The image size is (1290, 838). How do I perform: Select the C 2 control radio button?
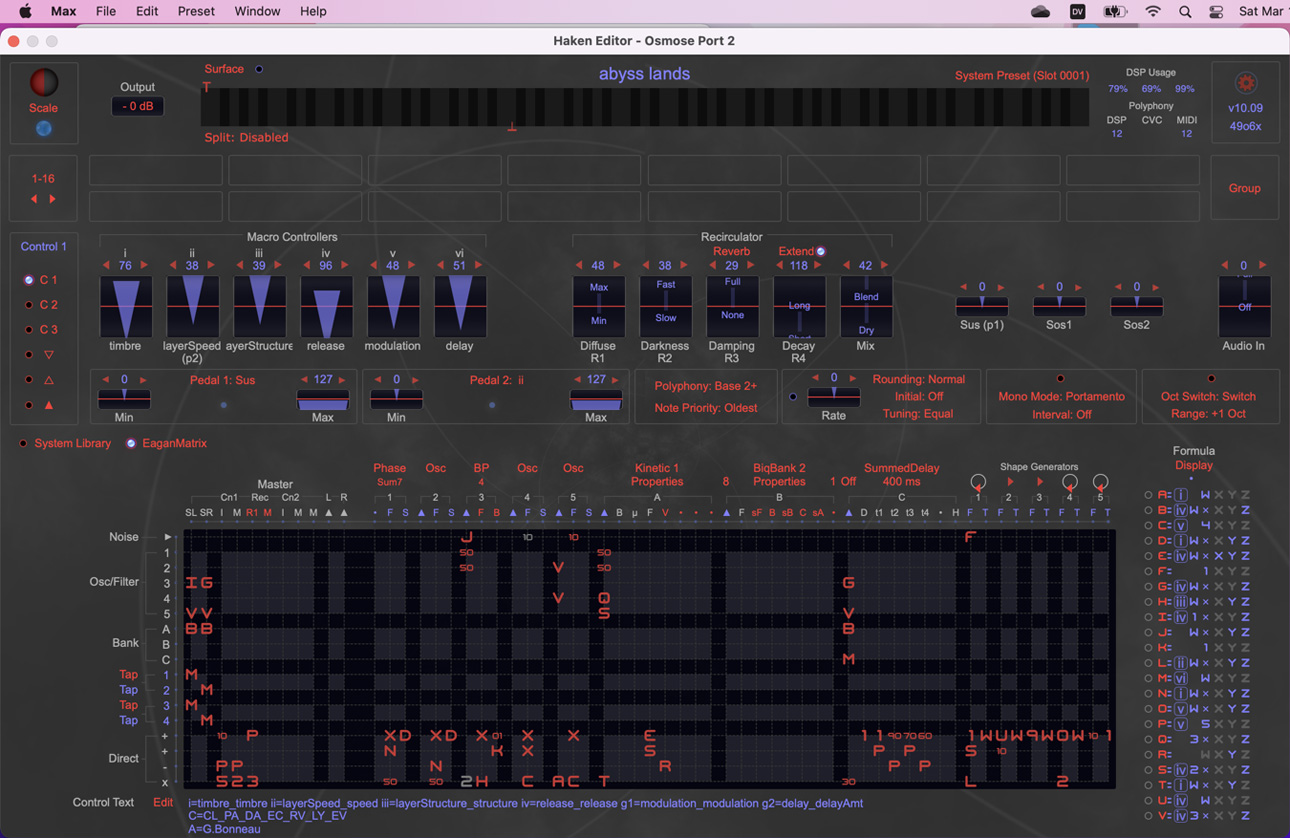coord(29,305)
